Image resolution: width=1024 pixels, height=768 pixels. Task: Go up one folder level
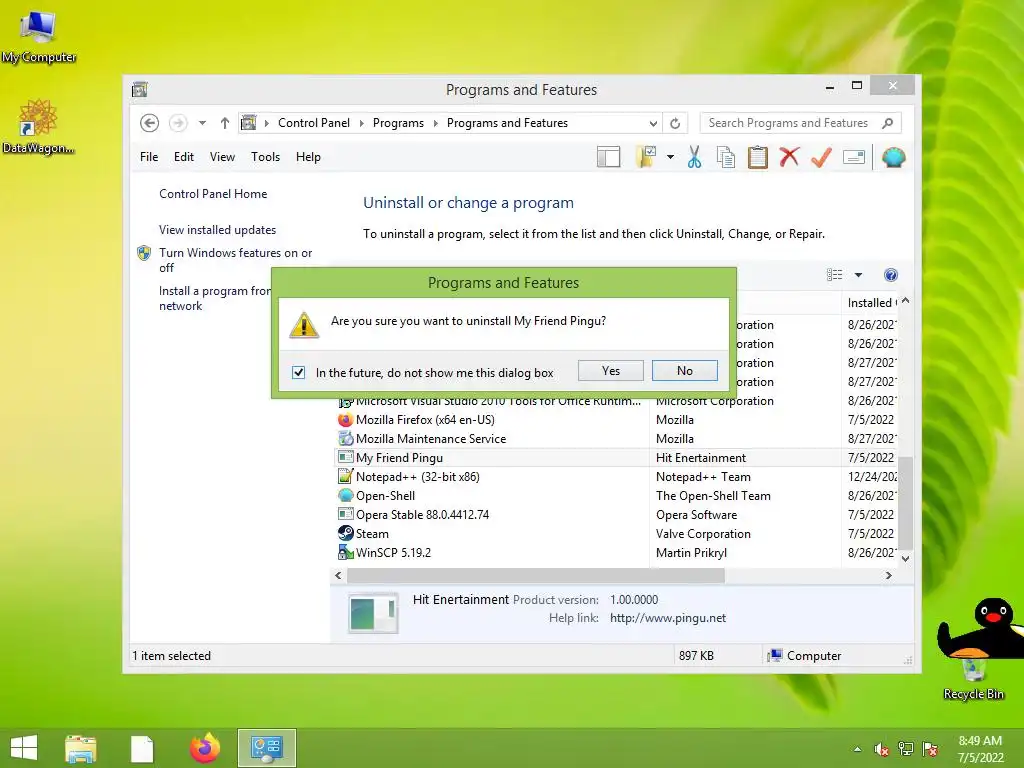tap(225, 123)
